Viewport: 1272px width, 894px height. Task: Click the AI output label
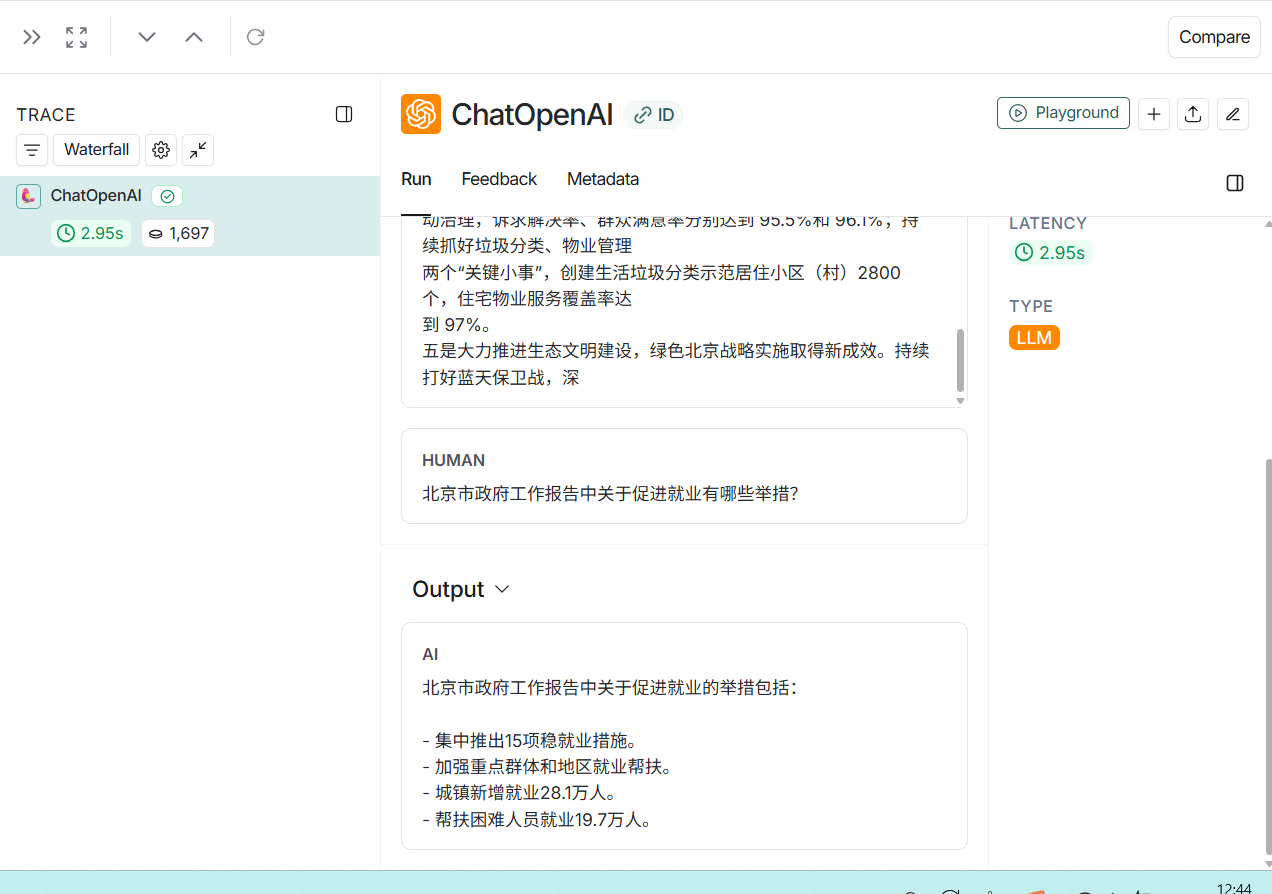coord(430,655)
